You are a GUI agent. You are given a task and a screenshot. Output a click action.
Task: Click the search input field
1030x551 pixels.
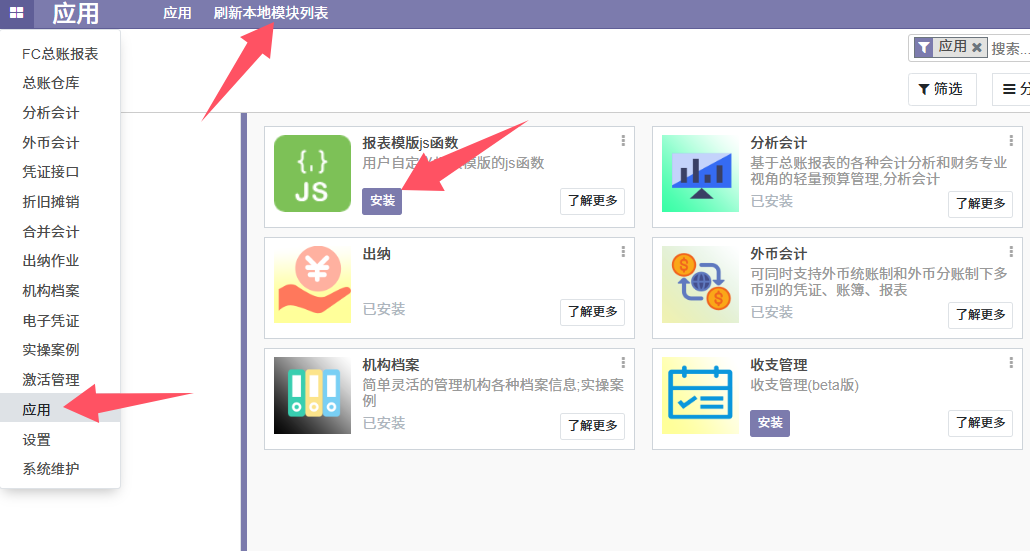(1010, 48)
